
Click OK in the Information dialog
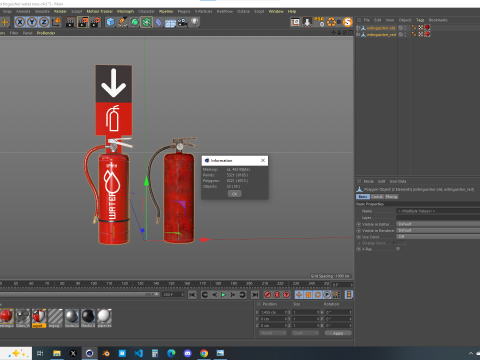pyautogui.click(x=235, y=194)
